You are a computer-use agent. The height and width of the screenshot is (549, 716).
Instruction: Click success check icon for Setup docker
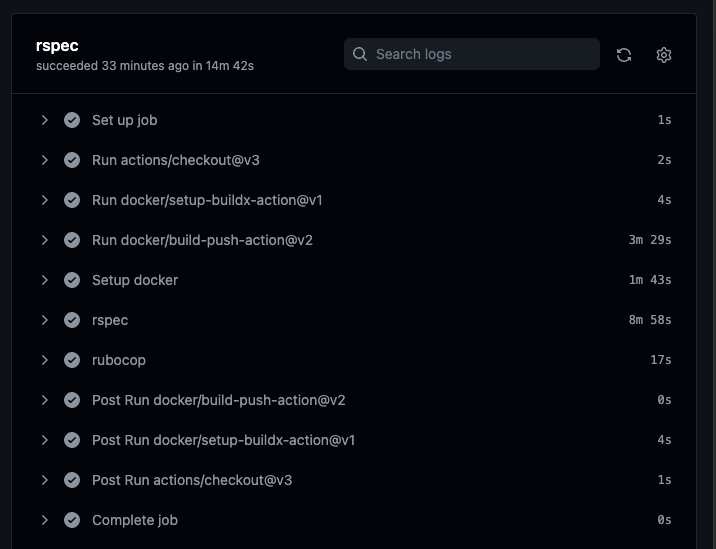[x=72, y=280]
